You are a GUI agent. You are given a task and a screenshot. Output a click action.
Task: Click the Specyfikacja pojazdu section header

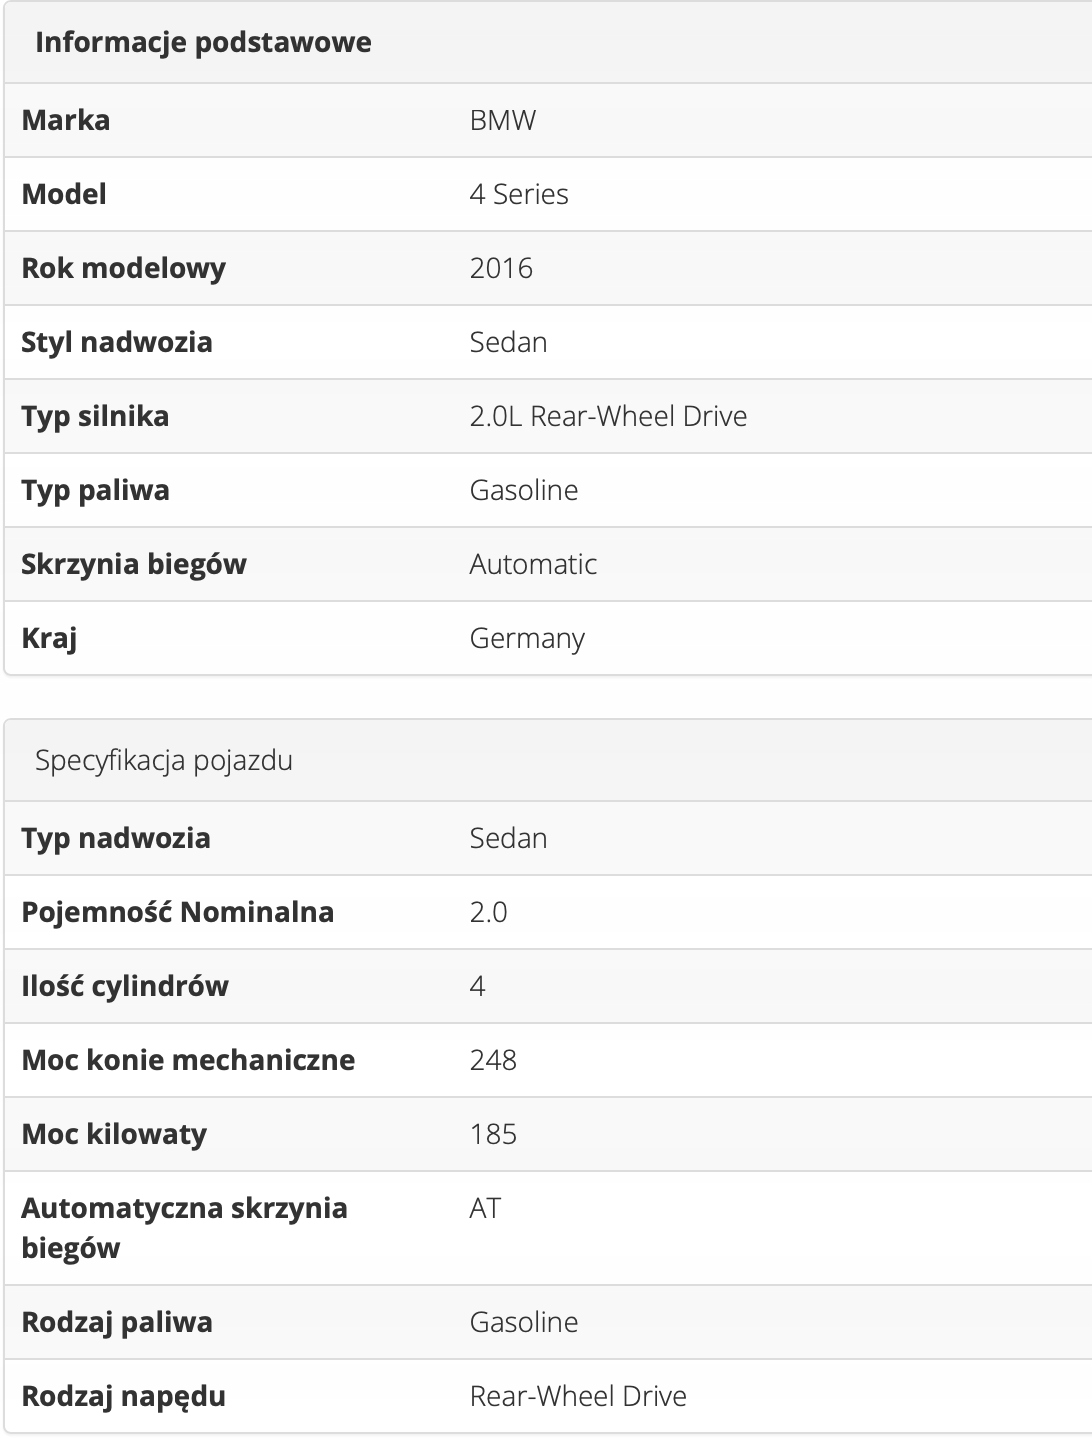pos(164,761)
